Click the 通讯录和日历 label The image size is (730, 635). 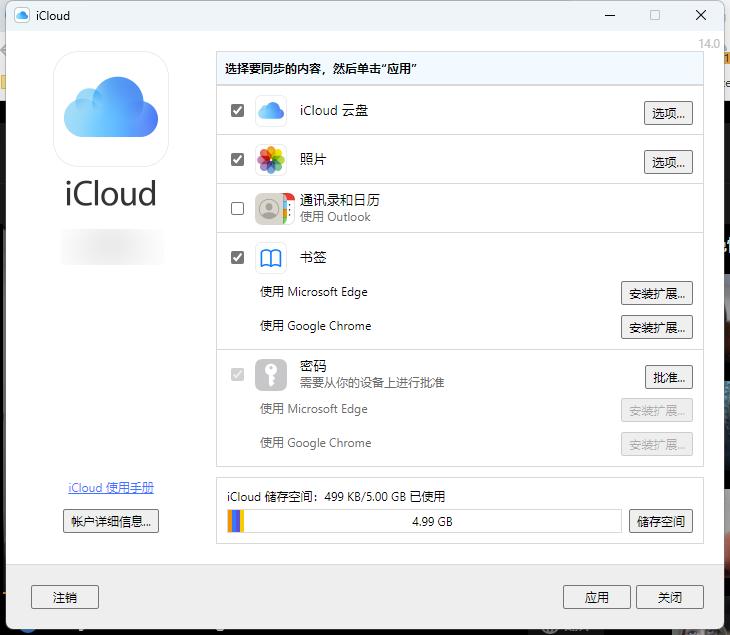pyautogui.click(x=339, y=200)
